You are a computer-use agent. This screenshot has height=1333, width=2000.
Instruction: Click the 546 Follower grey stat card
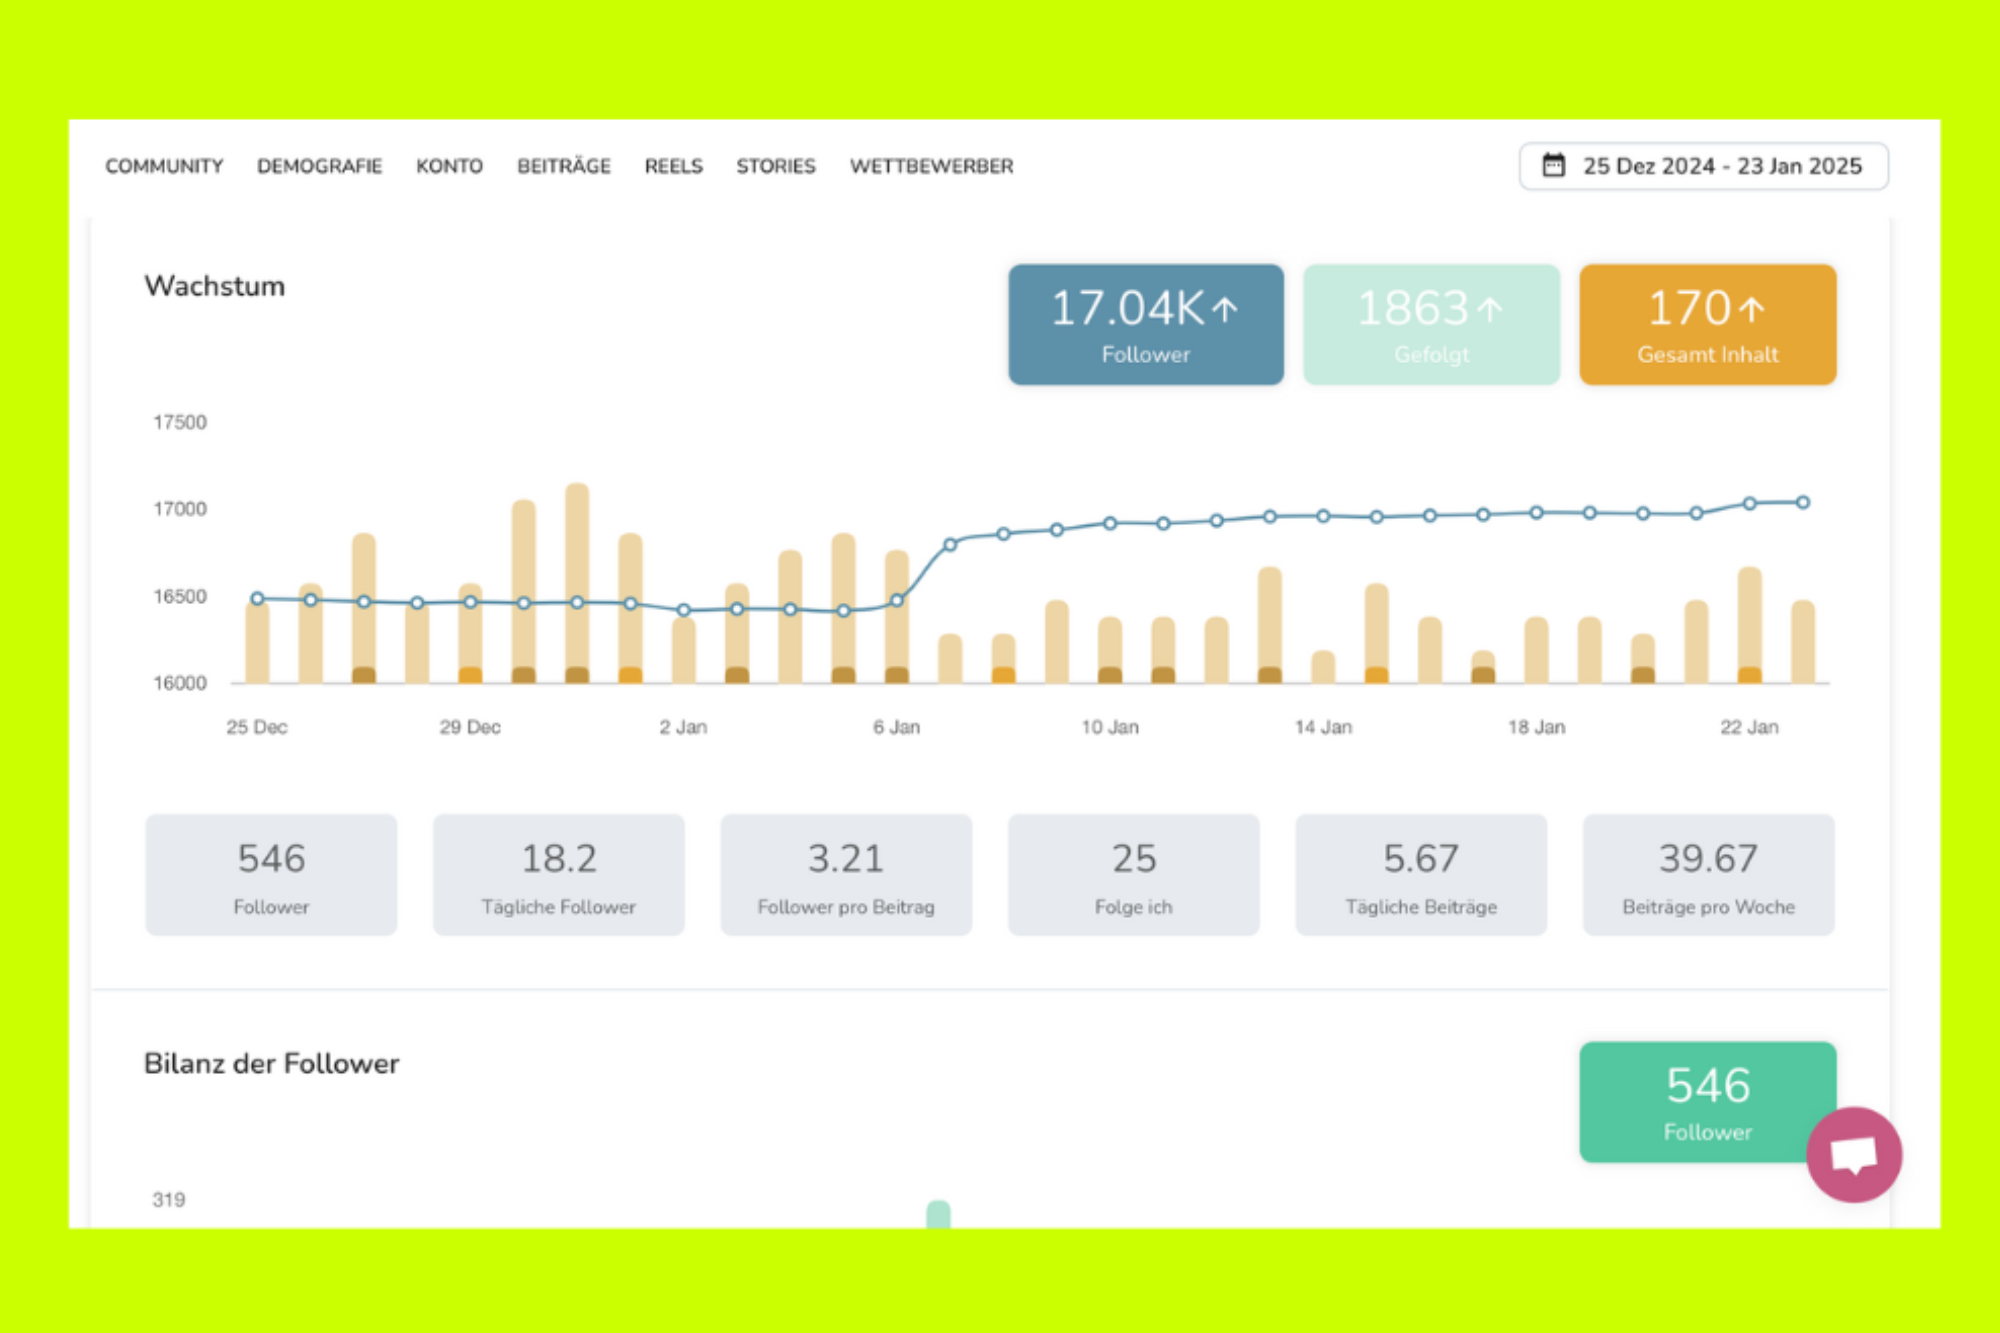tap(271, 875)
